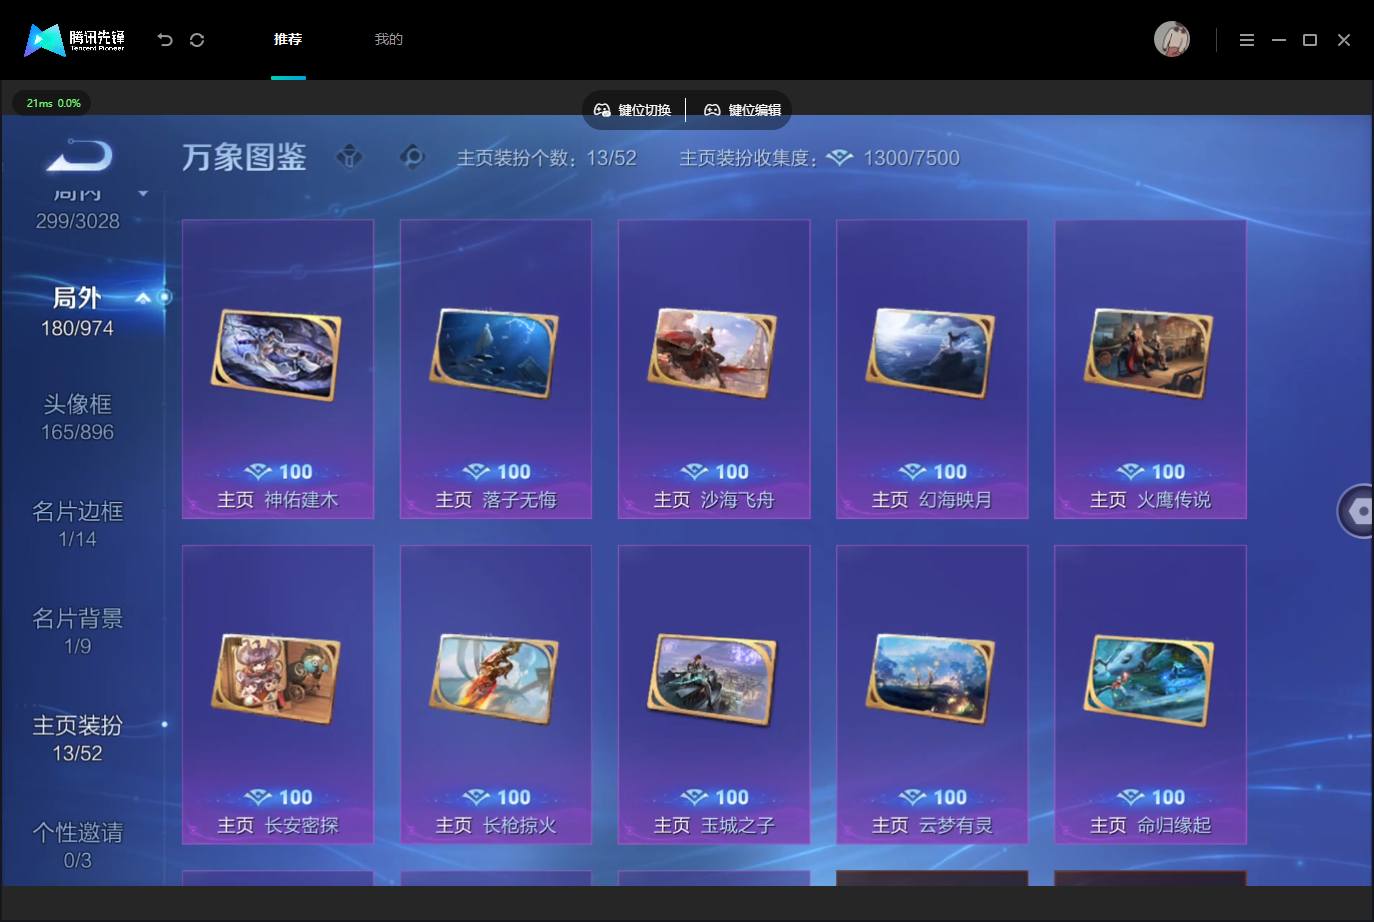Open the 主页 命归缘起 card
The image size is (1374, 922).
point(1150,695)
